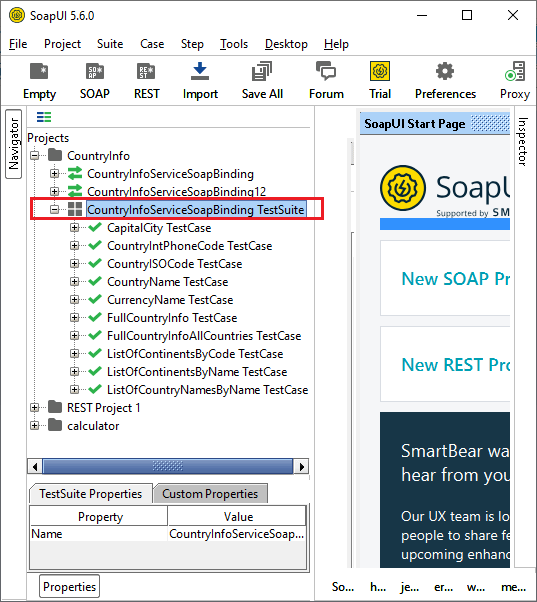Expand the CountryInfoServiceSoapBinding12 node
The width and height of the screenshot is (537, 602).
[x=55, y=191]
